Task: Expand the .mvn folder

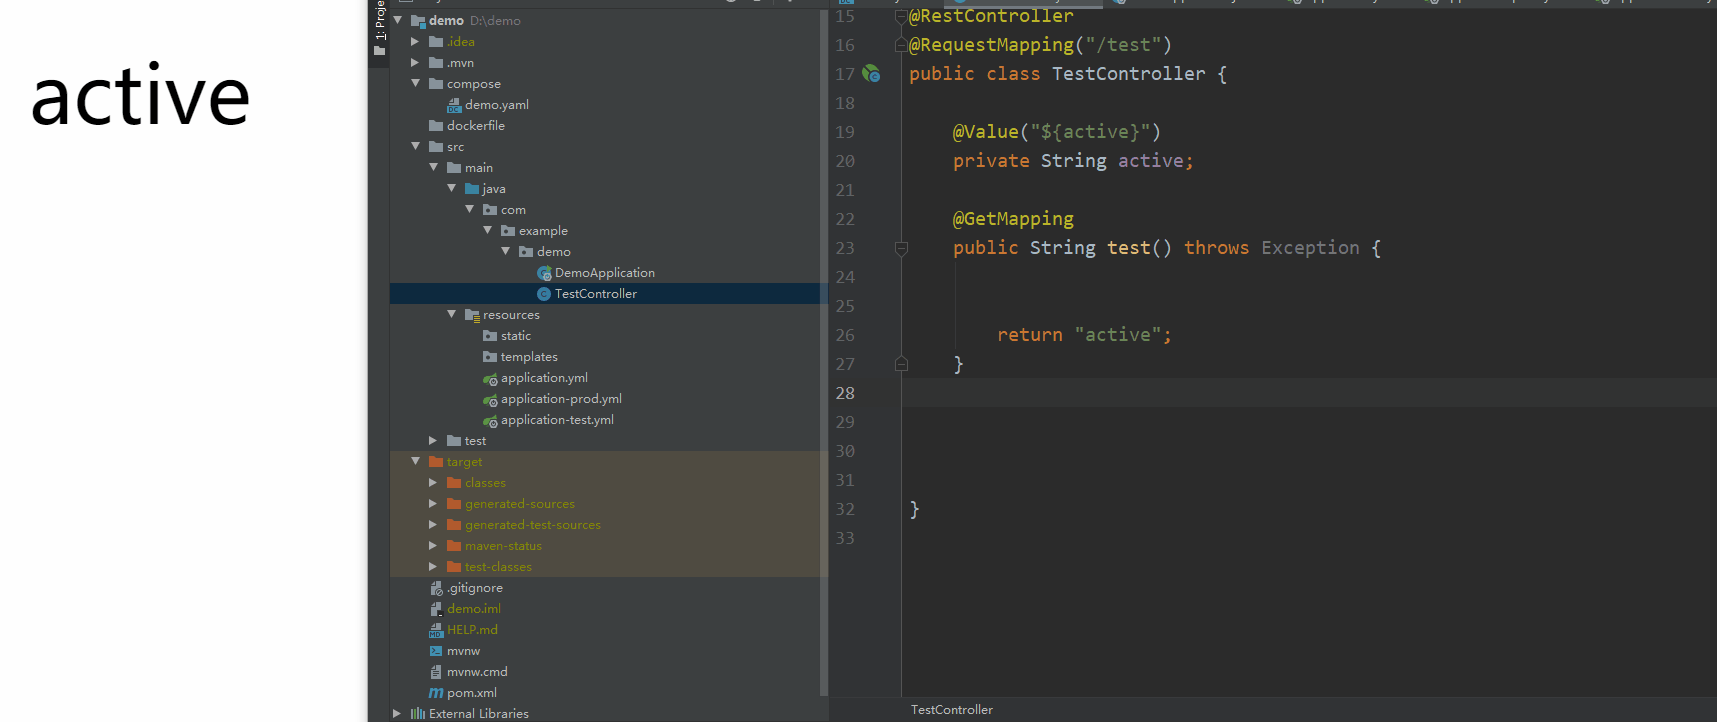Action: [x=415, y=63]
